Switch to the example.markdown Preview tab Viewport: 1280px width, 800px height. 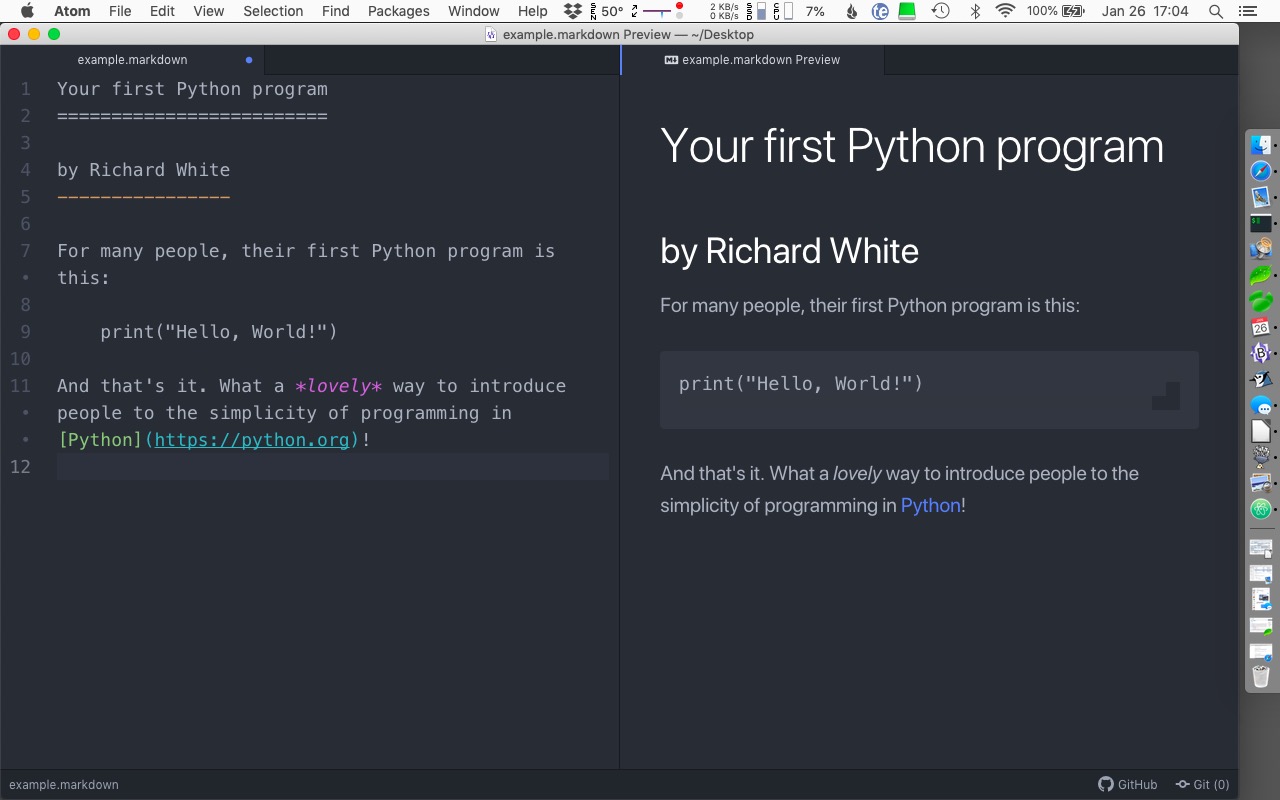click(x=752, y=60)
